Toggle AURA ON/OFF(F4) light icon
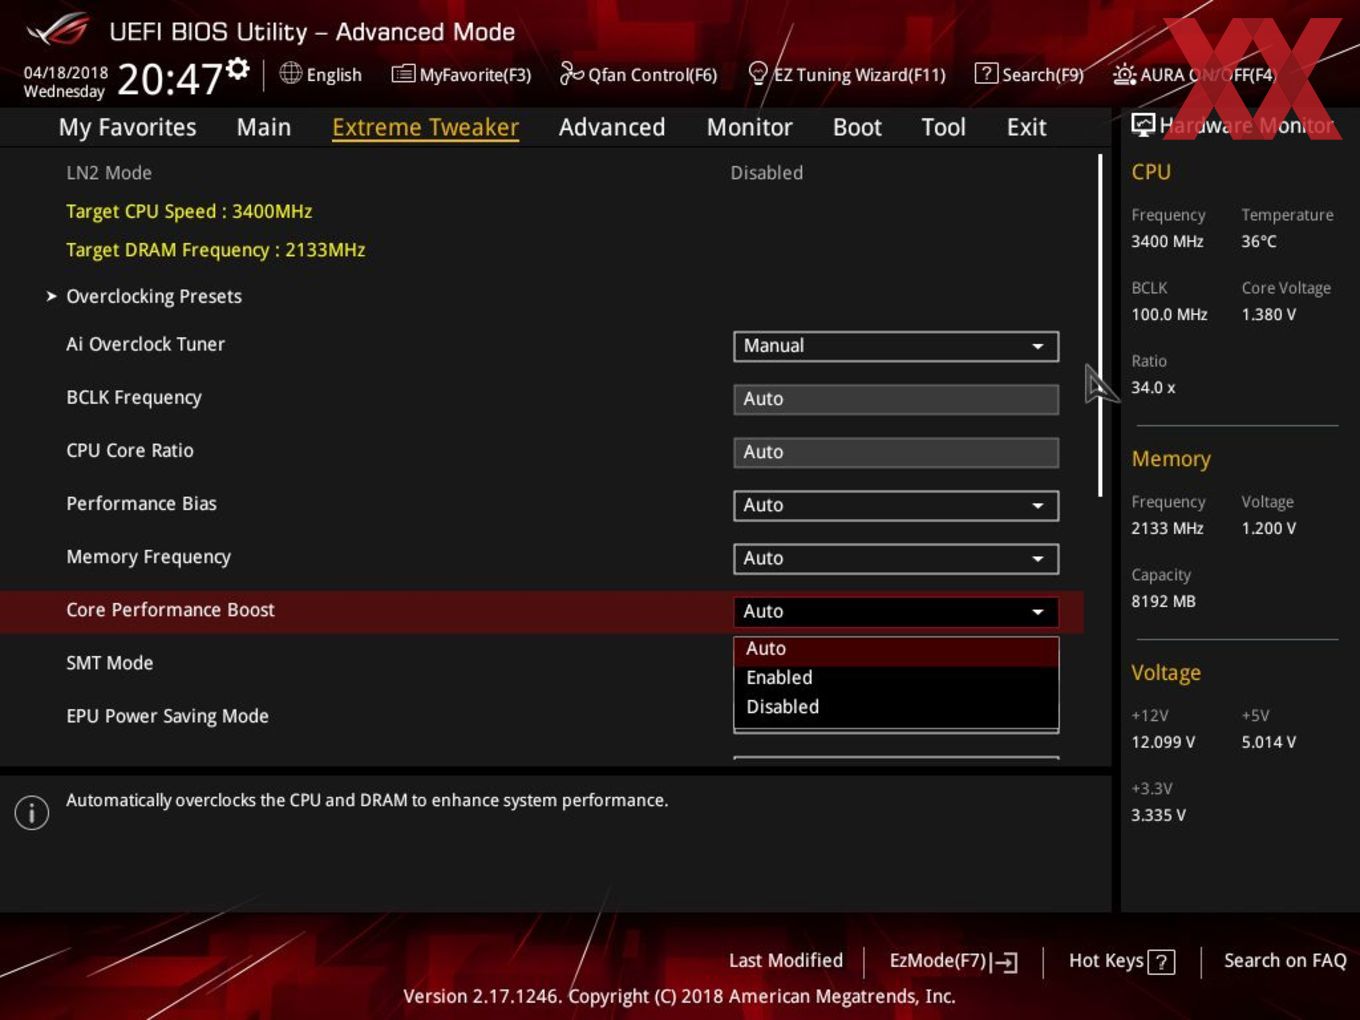The image size is (1360, 1020). coord(1124,74)
